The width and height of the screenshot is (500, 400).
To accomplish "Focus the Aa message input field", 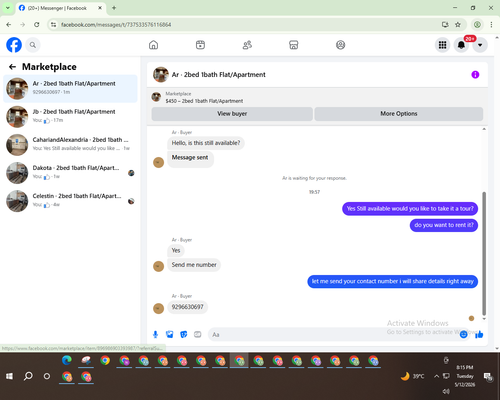I will click(333, 334).
